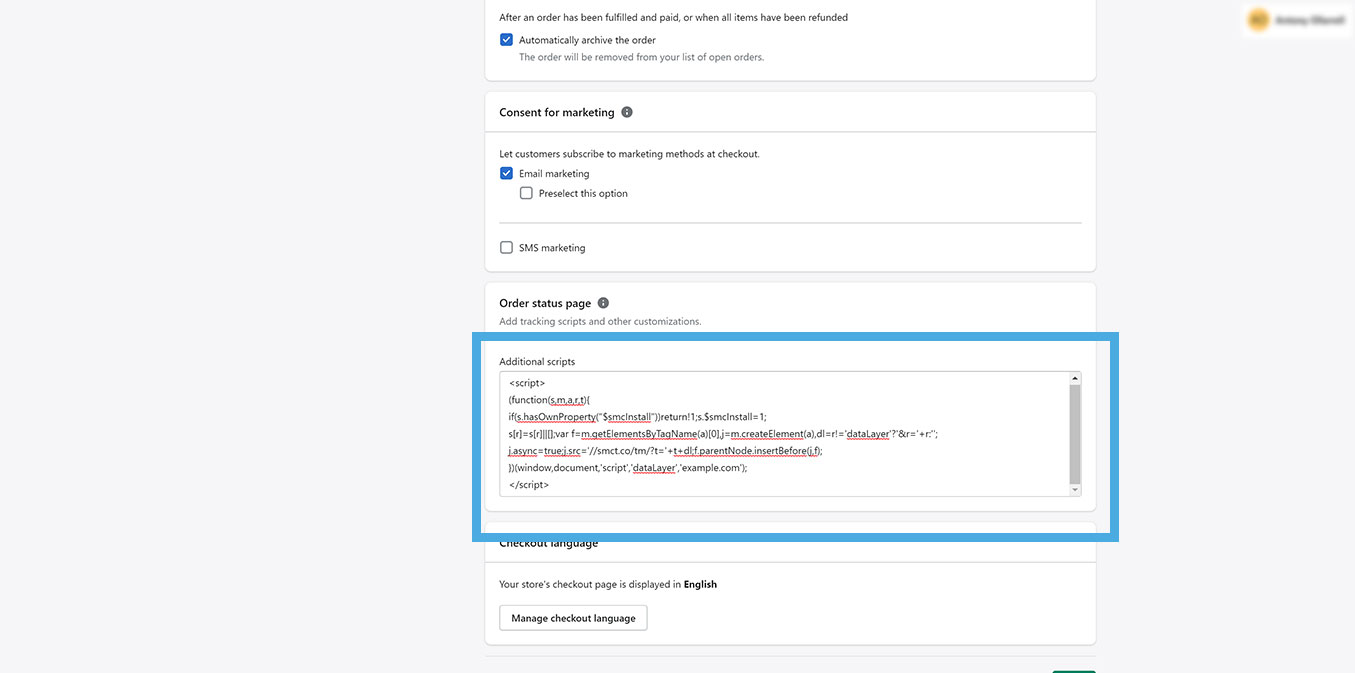1355x673 pixels.
Task: Click the Manage checkout language button
Action: click(x=573, y=618)
